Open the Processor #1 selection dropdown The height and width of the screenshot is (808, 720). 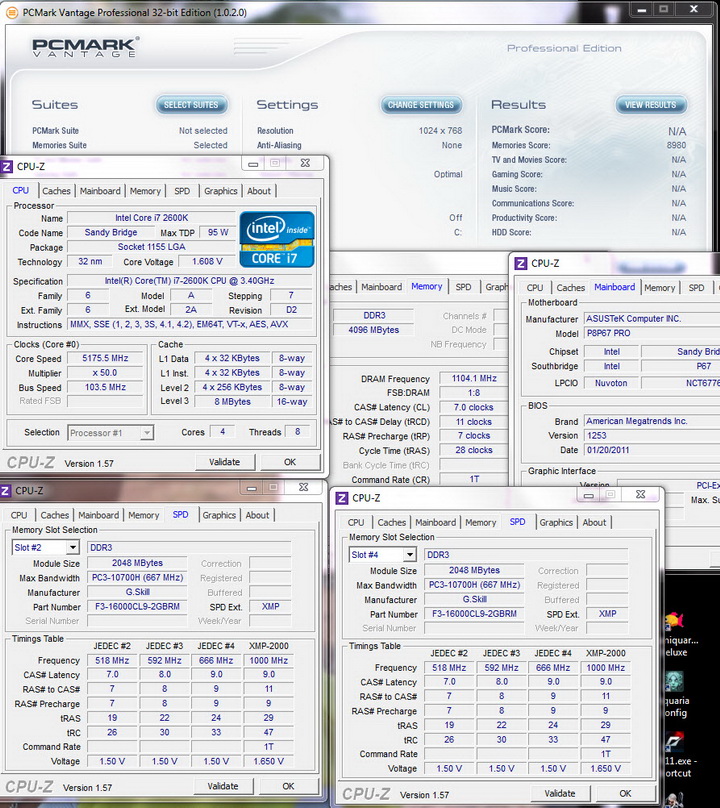tap(146, 433)
